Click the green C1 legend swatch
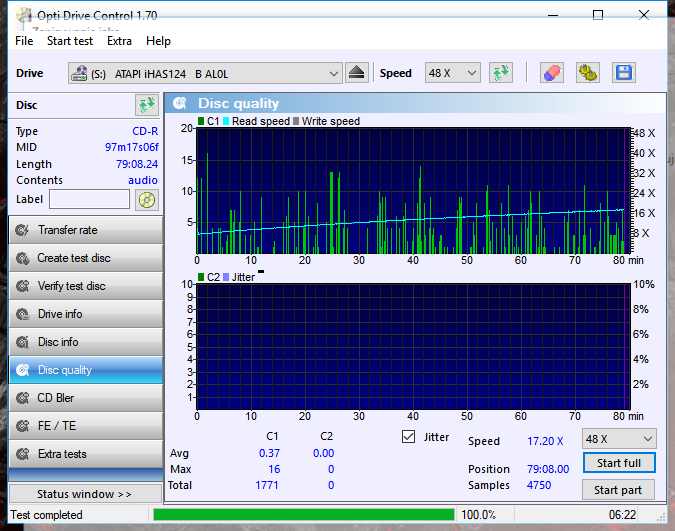This screenshot has height=531, width=675. pos(201,121)
